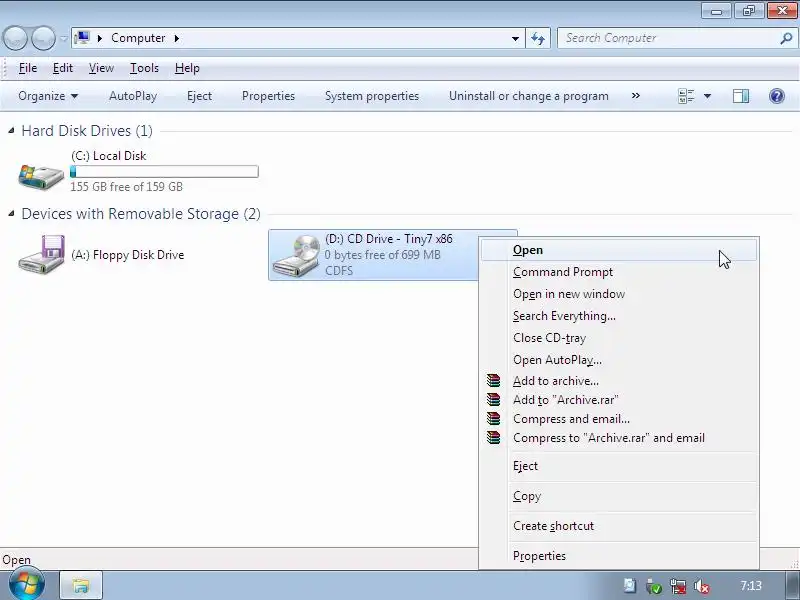Screen dimensions: 800x600
Task: Click the change view icon
Action: (686, 96)
